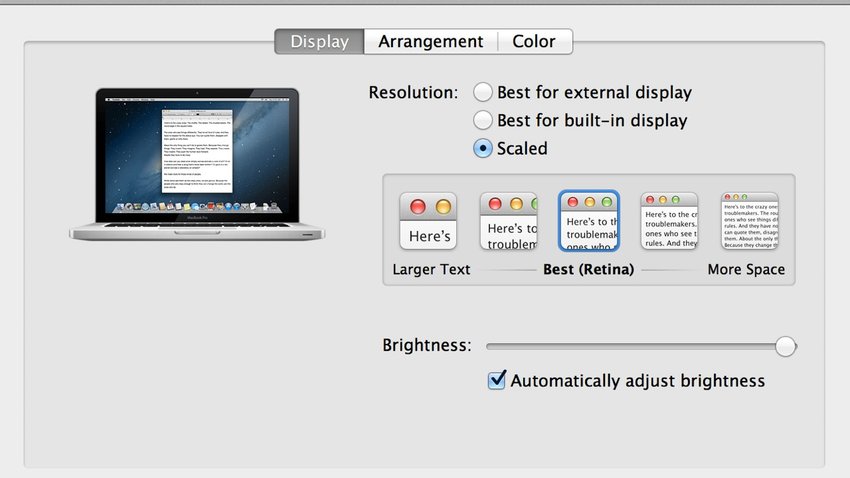Click the middle of the Brightness slider track

(641, 346)
